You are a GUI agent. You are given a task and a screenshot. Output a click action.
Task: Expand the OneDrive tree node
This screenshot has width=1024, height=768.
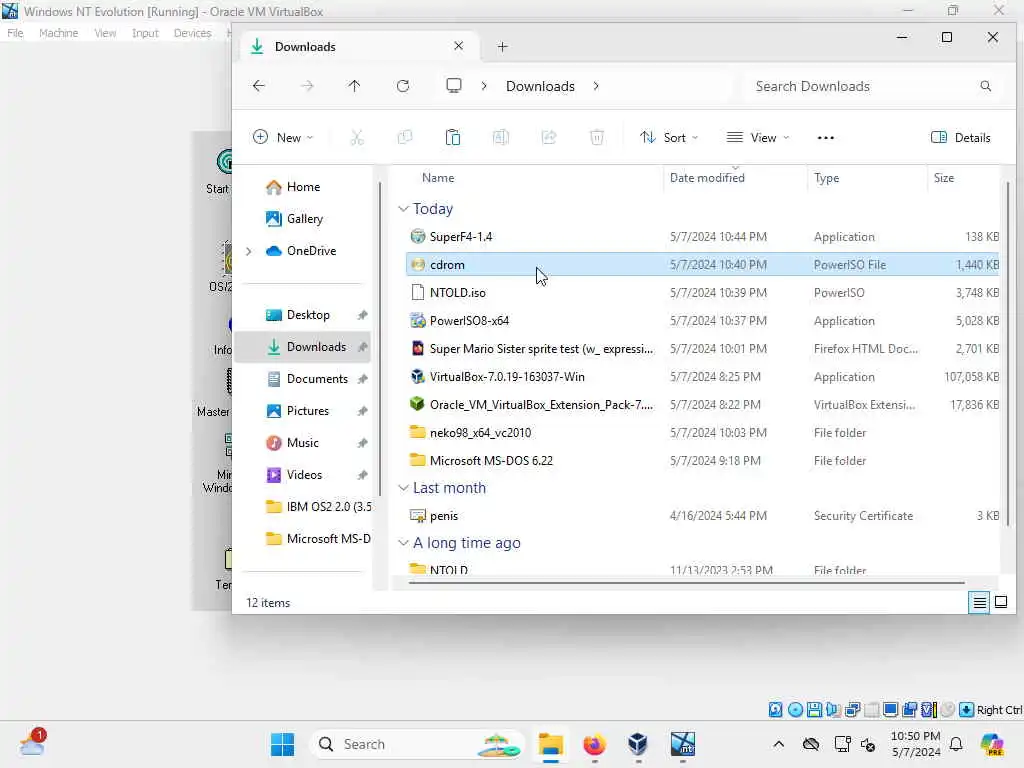[248, 251]
